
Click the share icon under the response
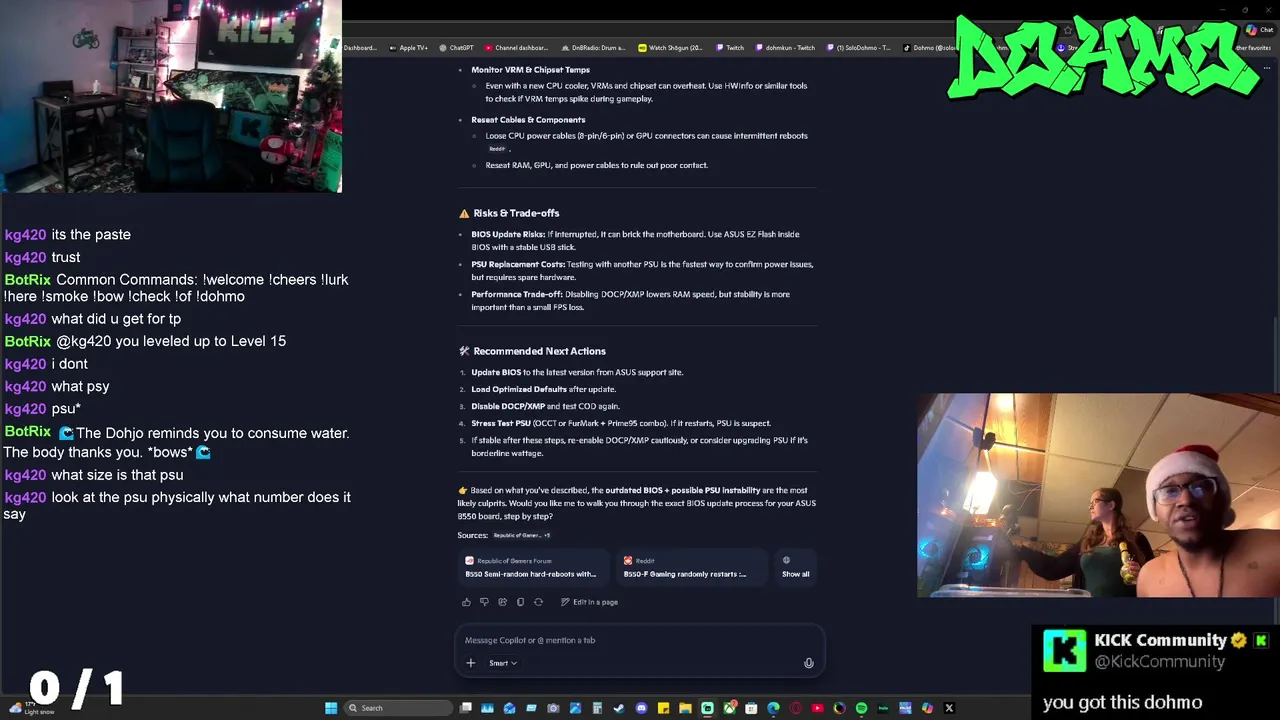point(502,602)
